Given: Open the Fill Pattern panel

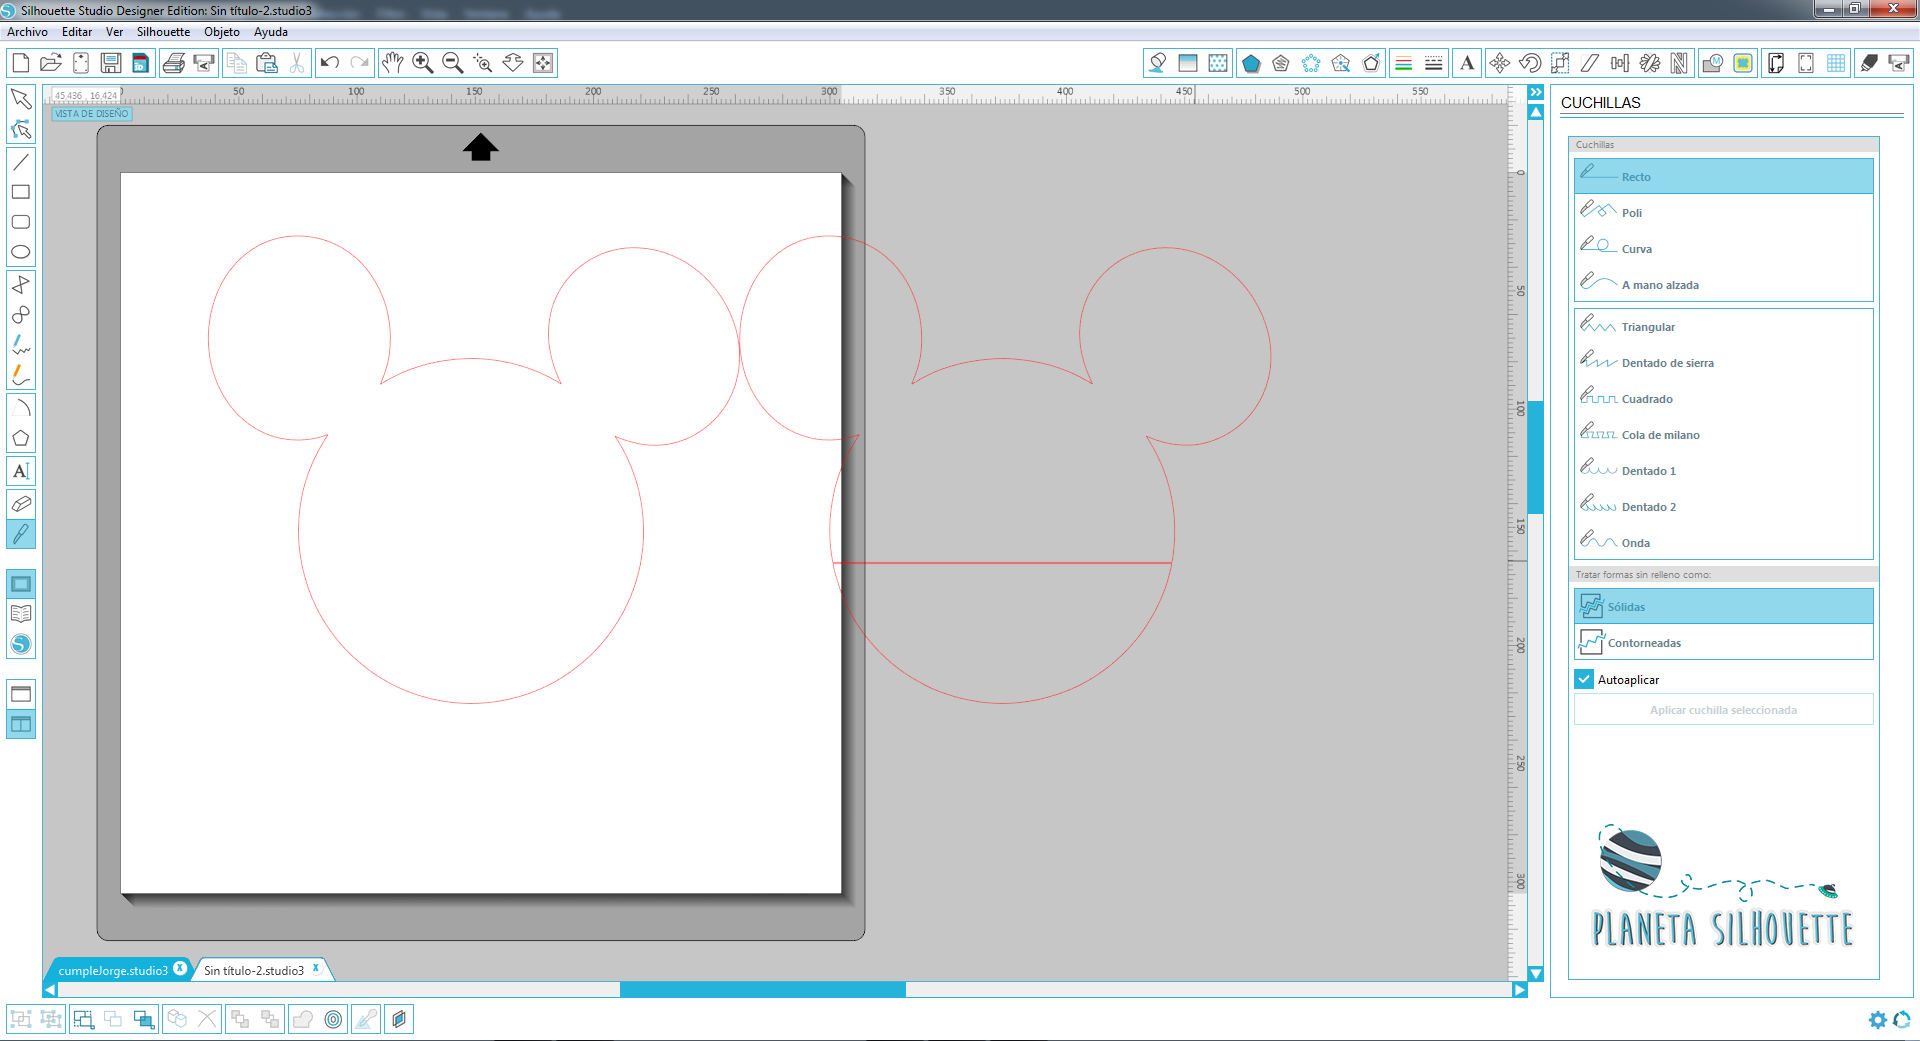Looking at the screenshot, I should (1218, 63).
